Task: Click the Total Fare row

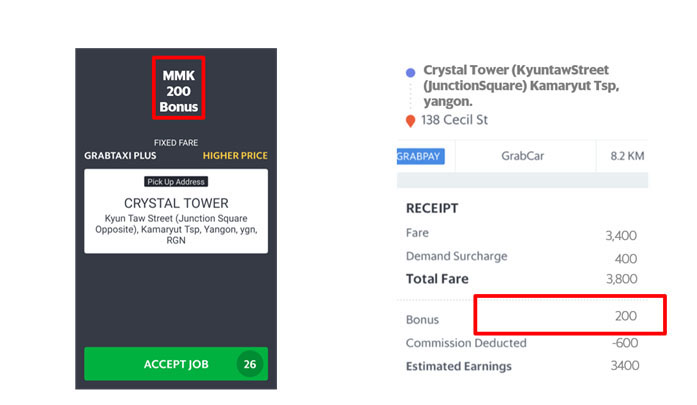Action: click(x=520, y=279)
